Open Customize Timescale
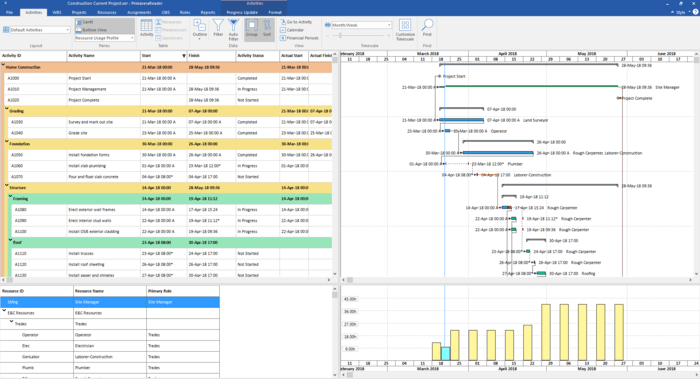This screenshot has width=700, height=379. 405,30
